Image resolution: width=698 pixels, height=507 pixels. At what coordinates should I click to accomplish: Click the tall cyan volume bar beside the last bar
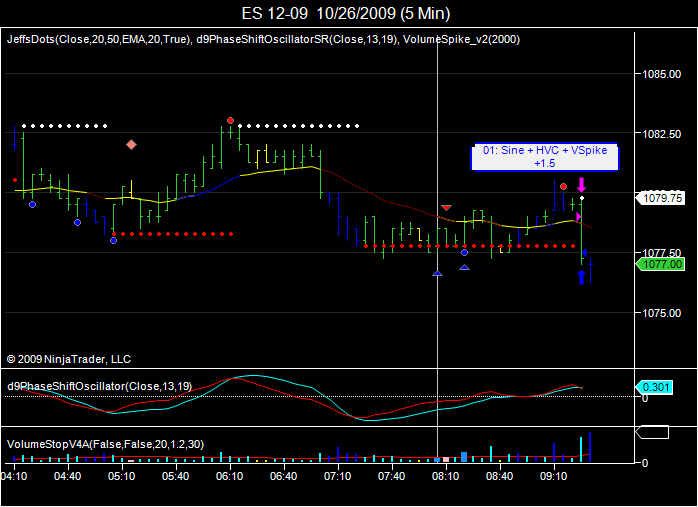coord(581,450)
